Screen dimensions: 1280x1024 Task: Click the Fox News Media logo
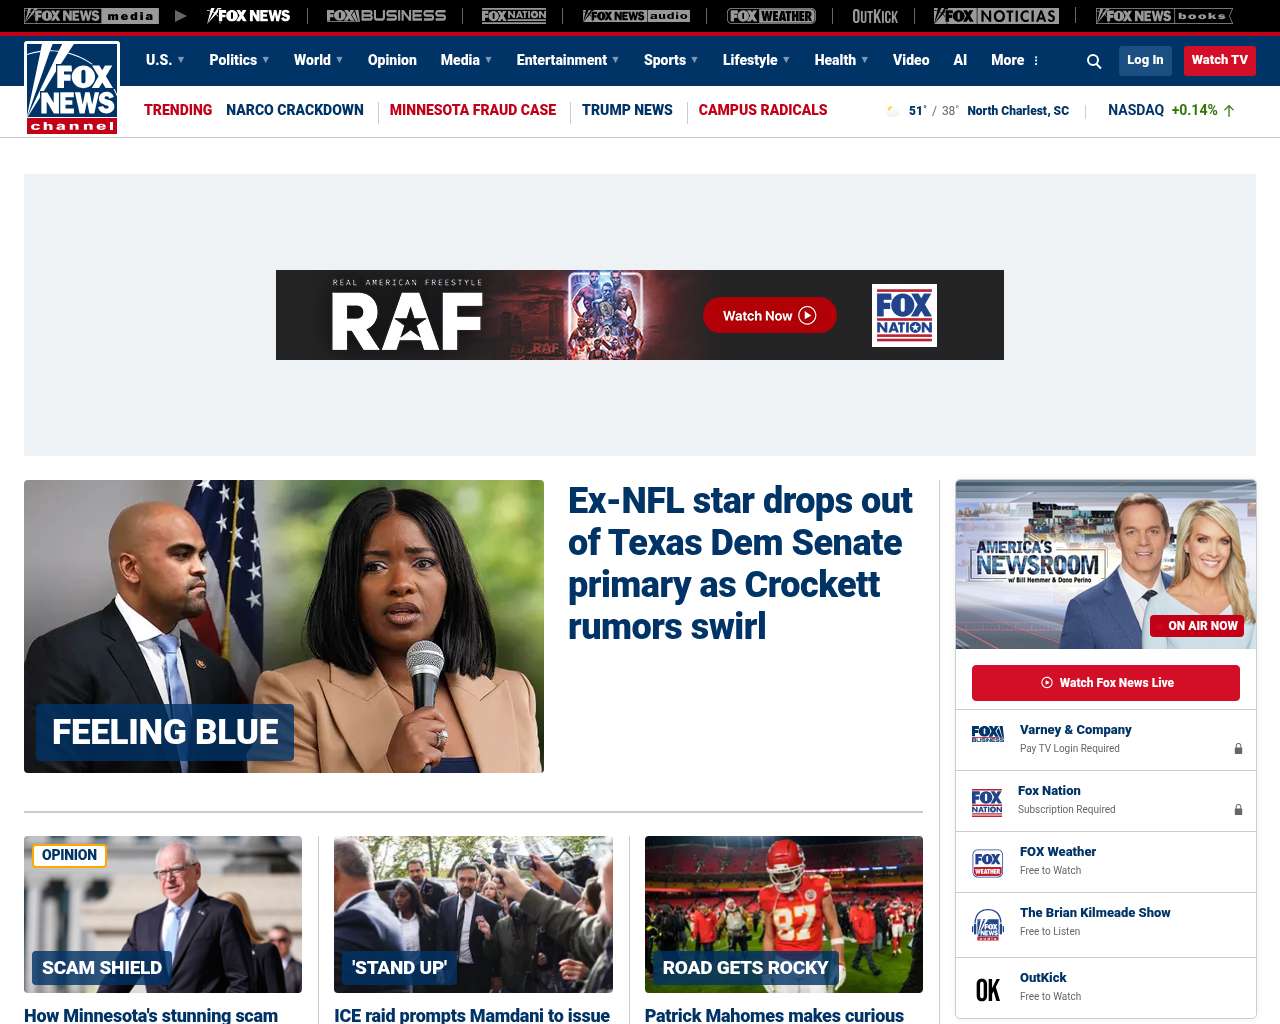click(x=91, y=16)
